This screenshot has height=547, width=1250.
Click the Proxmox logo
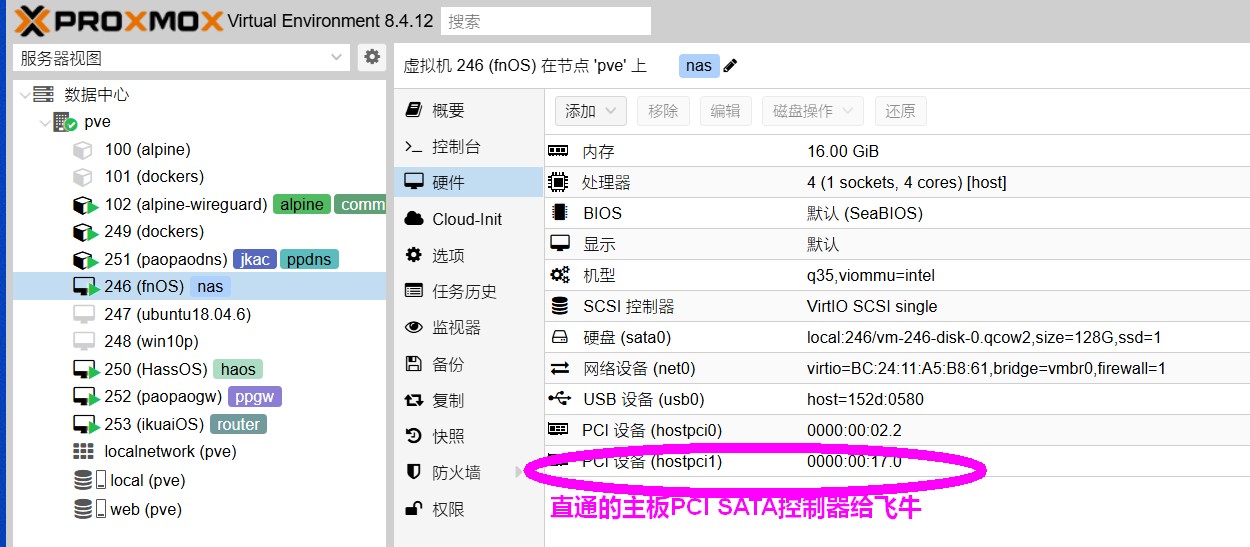coord(118,20)
